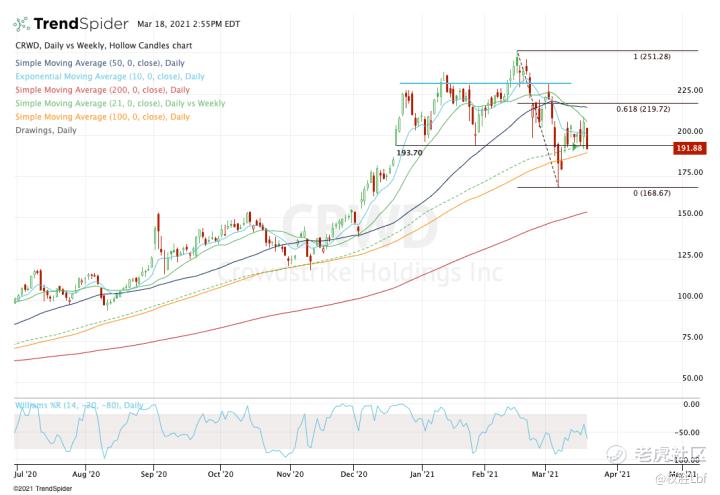
Task: Click the Fibonacci label 0 (168.67)
Action: click(x=652, y=193)
